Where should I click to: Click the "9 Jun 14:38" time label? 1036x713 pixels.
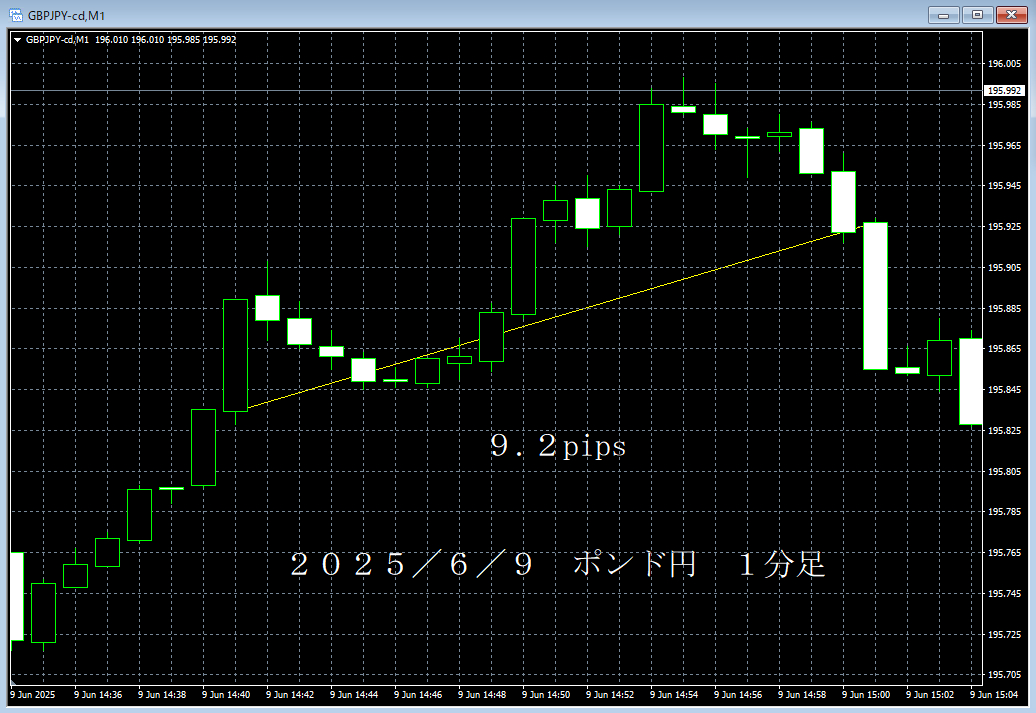click(x=162, y=694)
